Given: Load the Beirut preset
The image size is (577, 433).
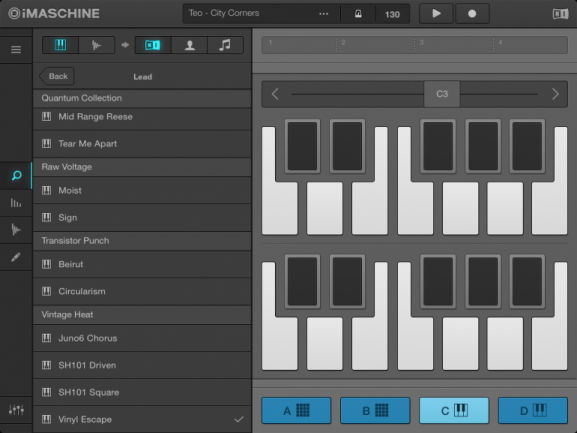Looking at the screenshot, I should 142,264.
